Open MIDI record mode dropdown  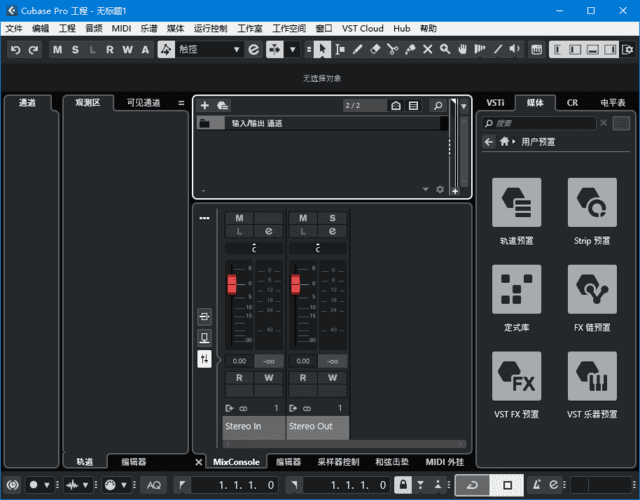click(x=124, y=485)
